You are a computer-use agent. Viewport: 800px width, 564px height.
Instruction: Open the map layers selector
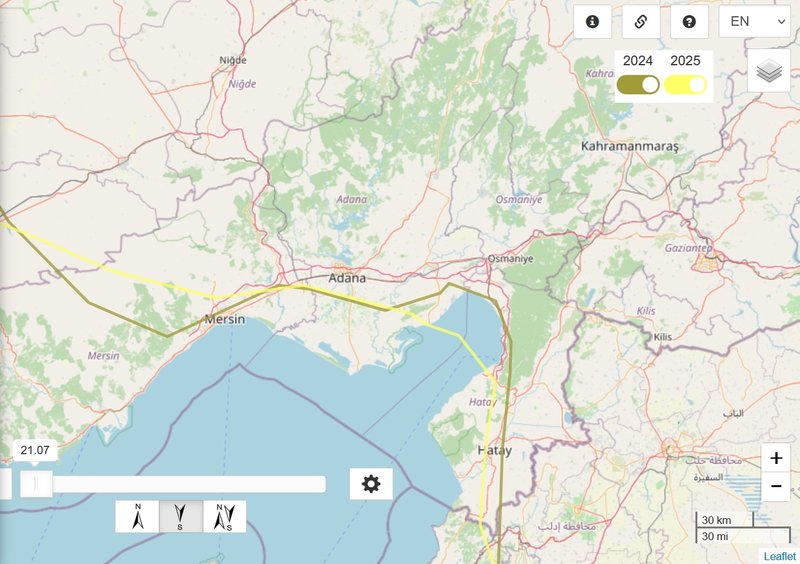(x=769, y=70)
